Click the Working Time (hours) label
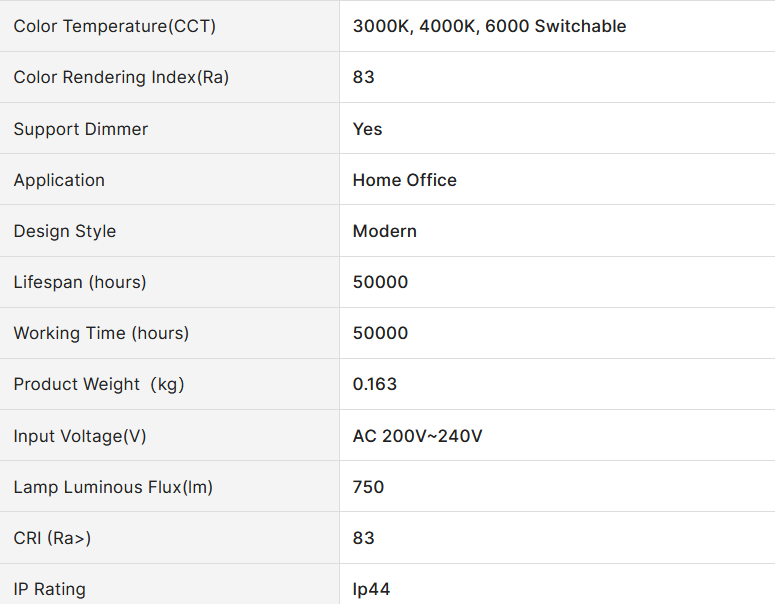775x604 pixels. click(101, 333)
